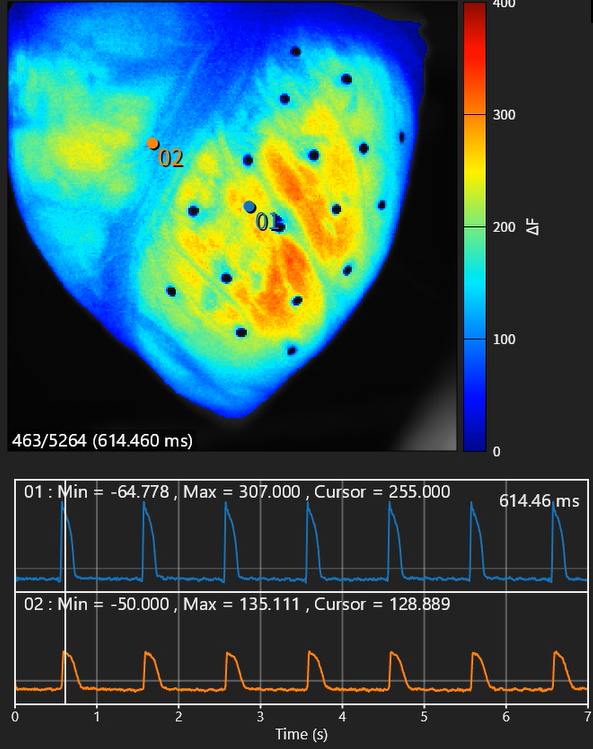Click the white cursor line in orange trace
Screen dimensions: 593x749
[65, 647]
